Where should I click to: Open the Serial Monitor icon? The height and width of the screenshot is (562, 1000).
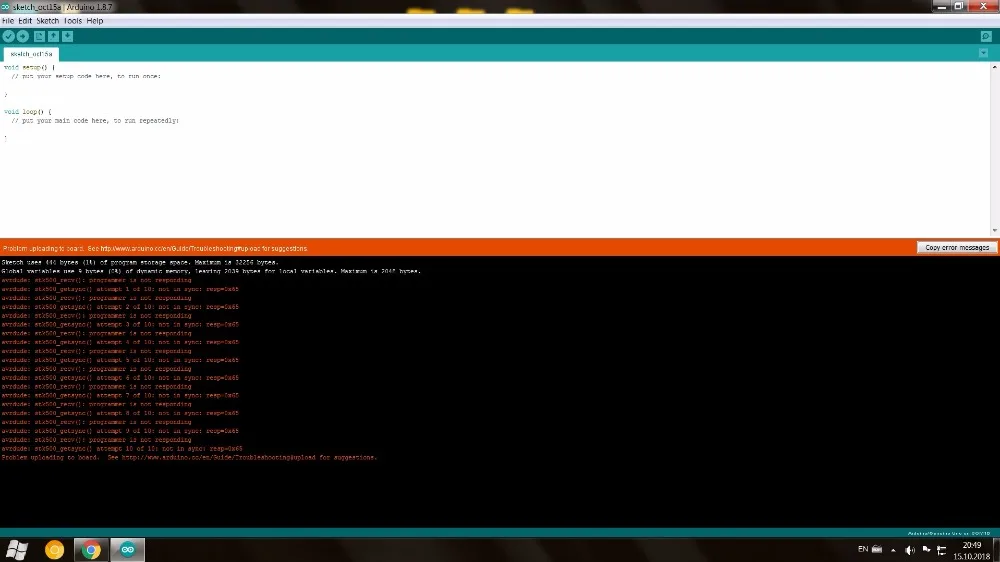pyautogui.click(x=986, y=36)
